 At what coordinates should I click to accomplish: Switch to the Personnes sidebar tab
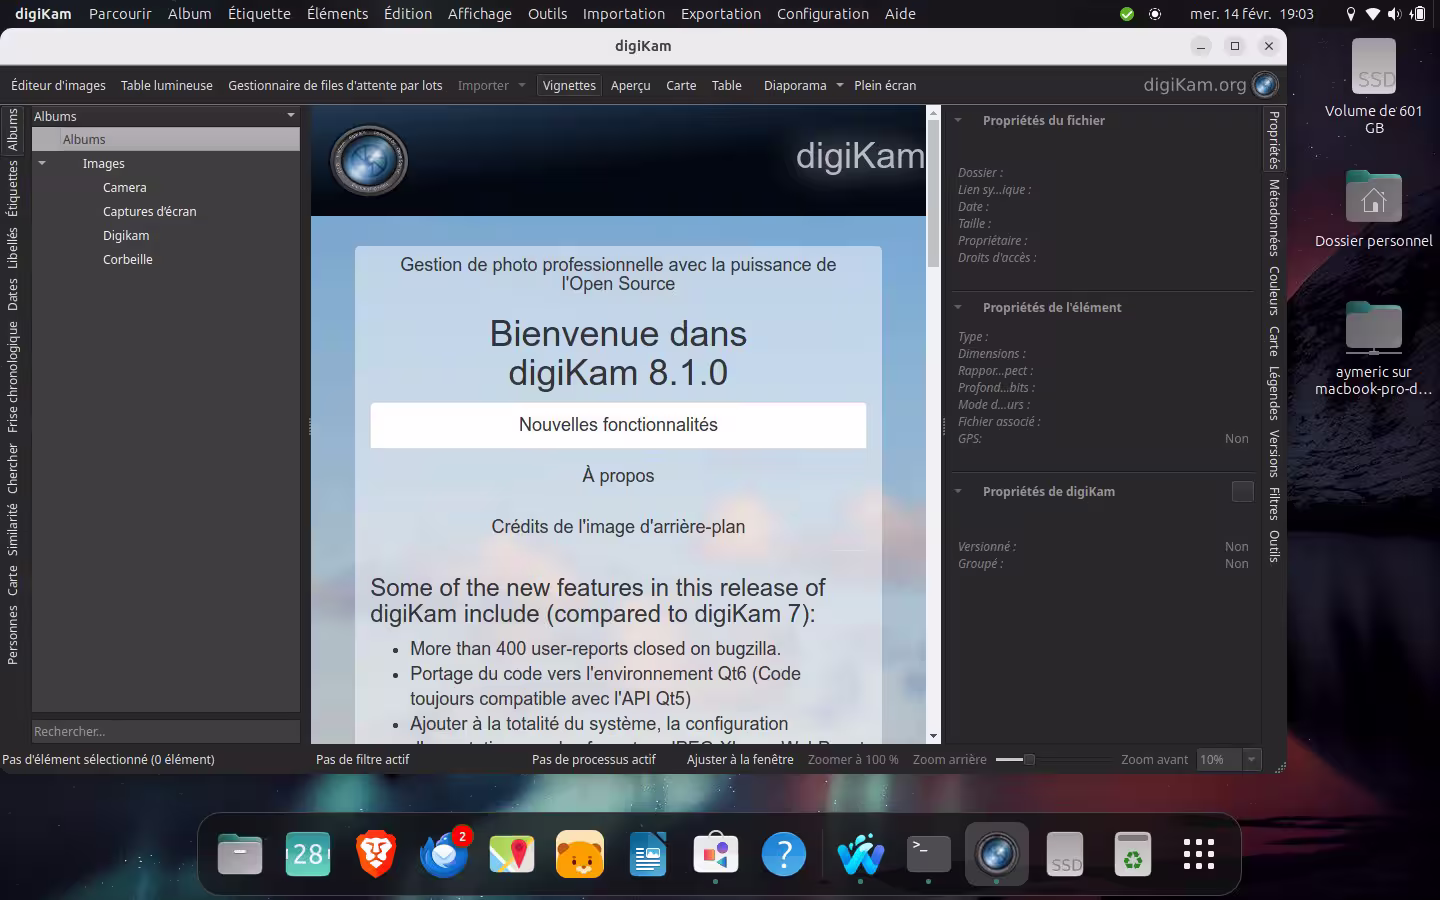tap(13, 634)
